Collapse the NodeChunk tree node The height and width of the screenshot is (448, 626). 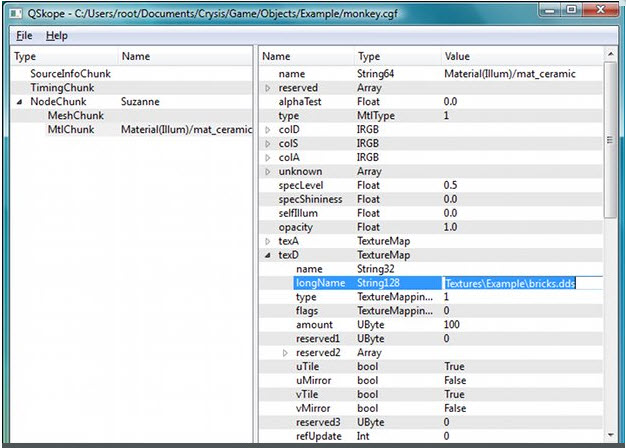(x=21, y=102)
